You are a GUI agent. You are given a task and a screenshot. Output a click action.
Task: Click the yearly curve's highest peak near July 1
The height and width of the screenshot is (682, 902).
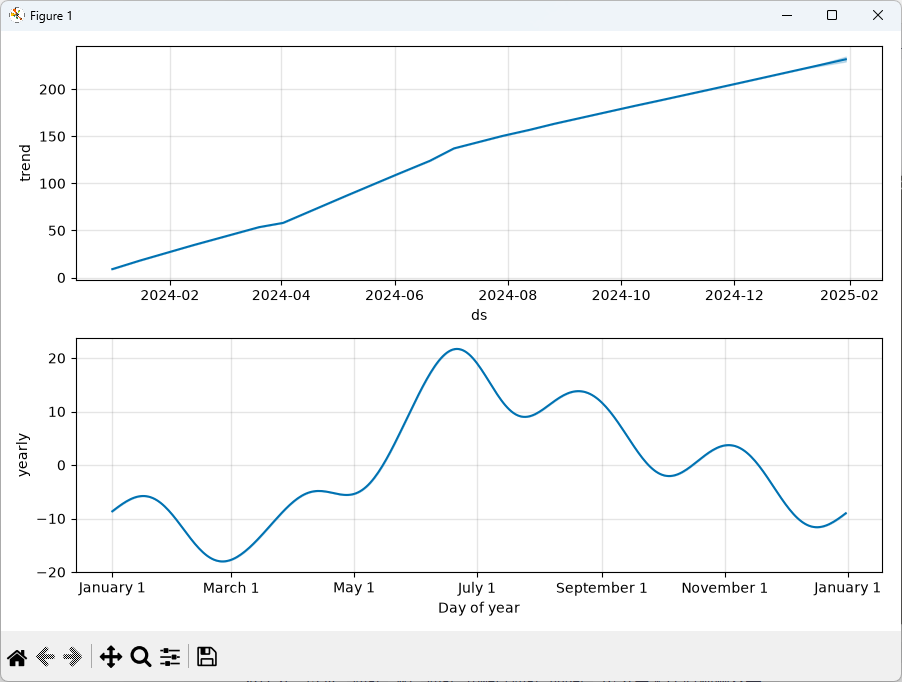(x=456, y=349)
